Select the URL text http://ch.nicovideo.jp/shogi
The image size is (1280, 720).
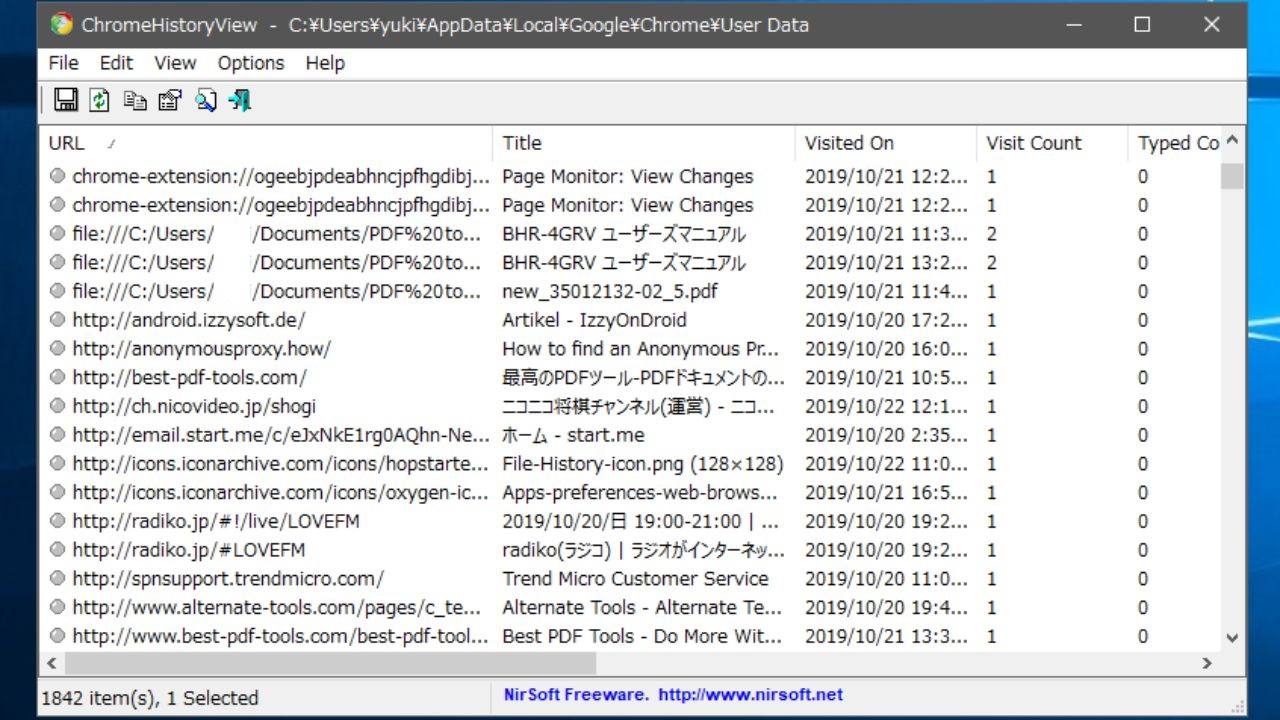click(x=194, y=406)
